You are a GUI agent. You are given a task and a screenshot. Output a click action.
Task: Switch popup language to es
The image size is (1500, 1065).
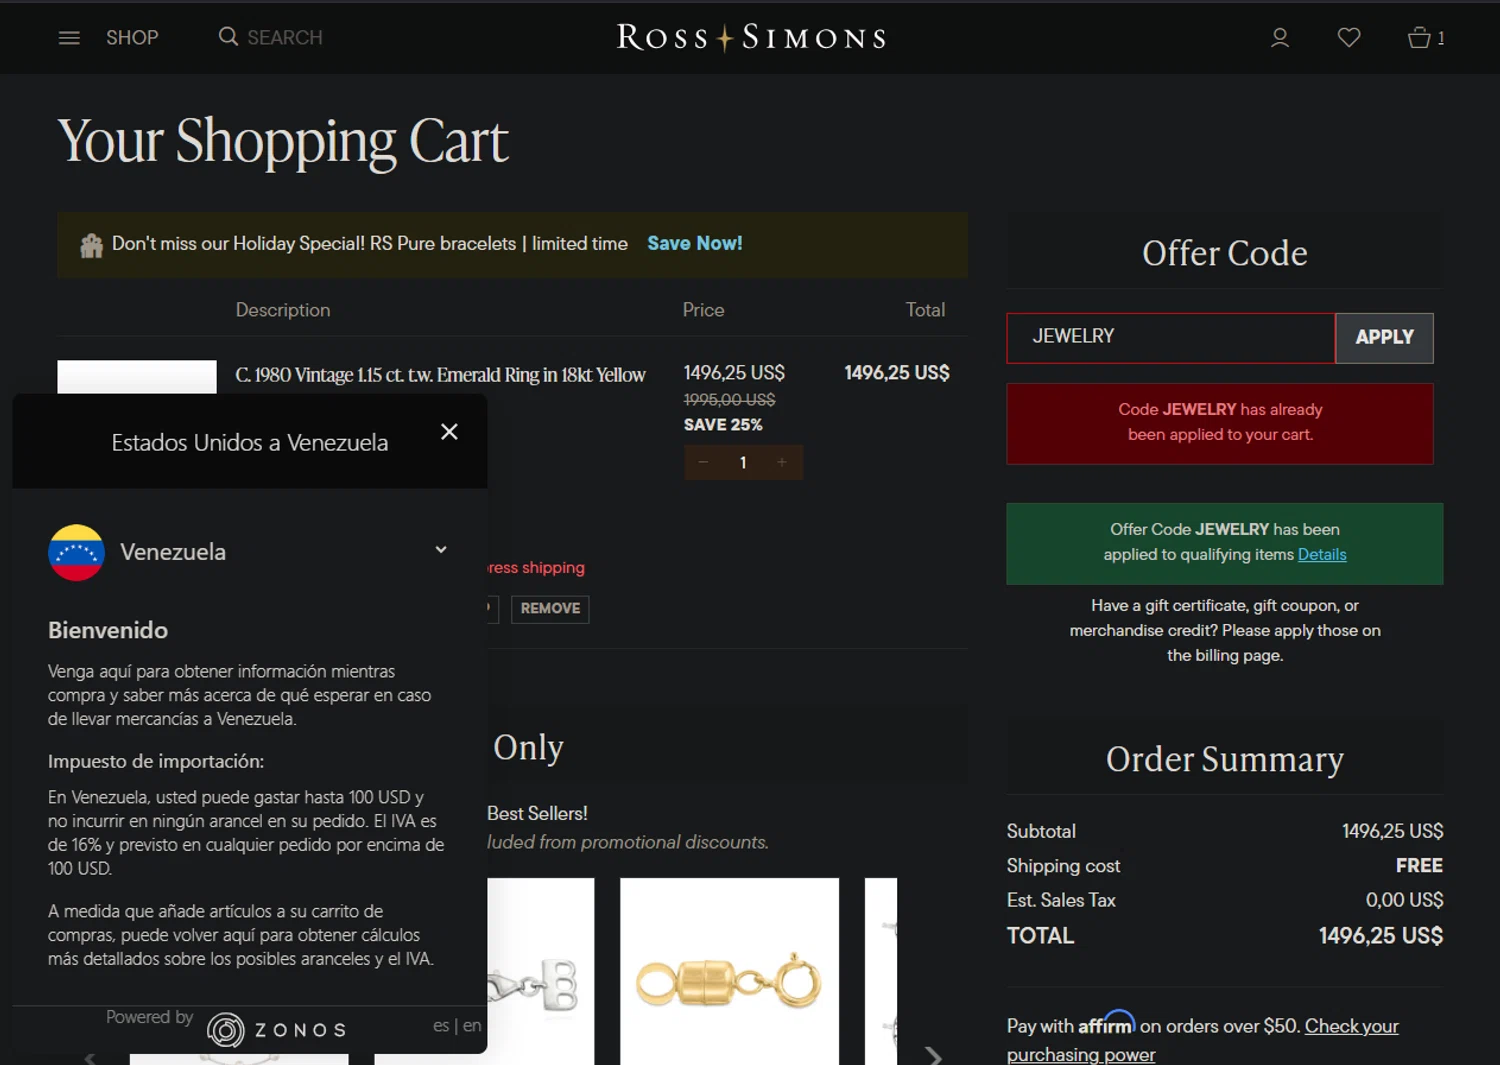click(441, 1026)
